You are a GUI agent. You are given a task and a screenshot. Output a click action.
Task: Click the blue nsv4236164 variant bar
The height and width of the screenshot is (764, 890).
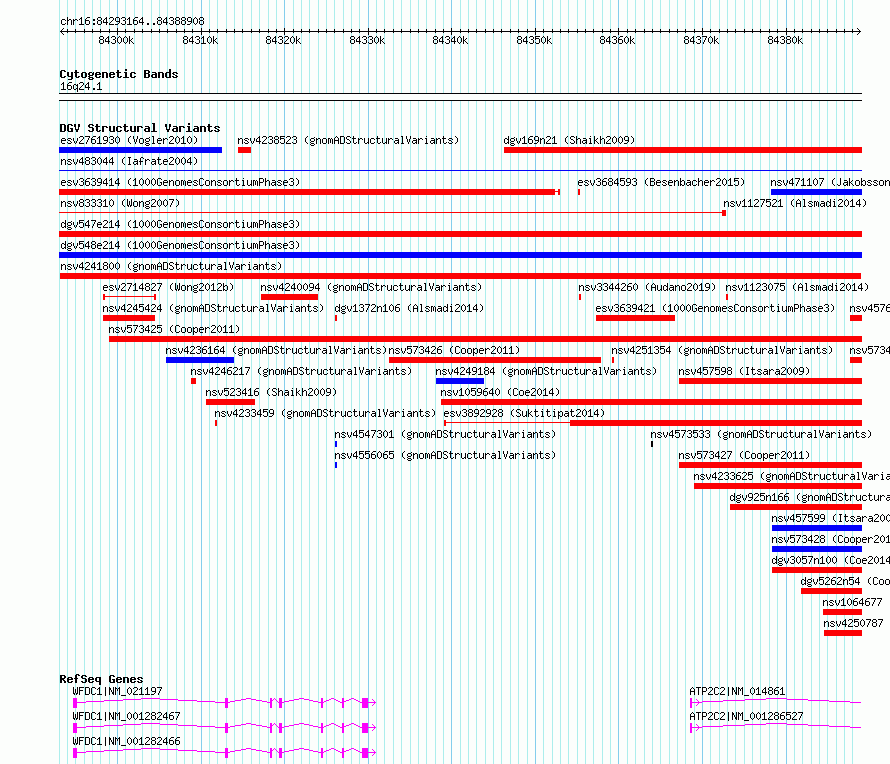pyautogui.click(x=200, y=360)
